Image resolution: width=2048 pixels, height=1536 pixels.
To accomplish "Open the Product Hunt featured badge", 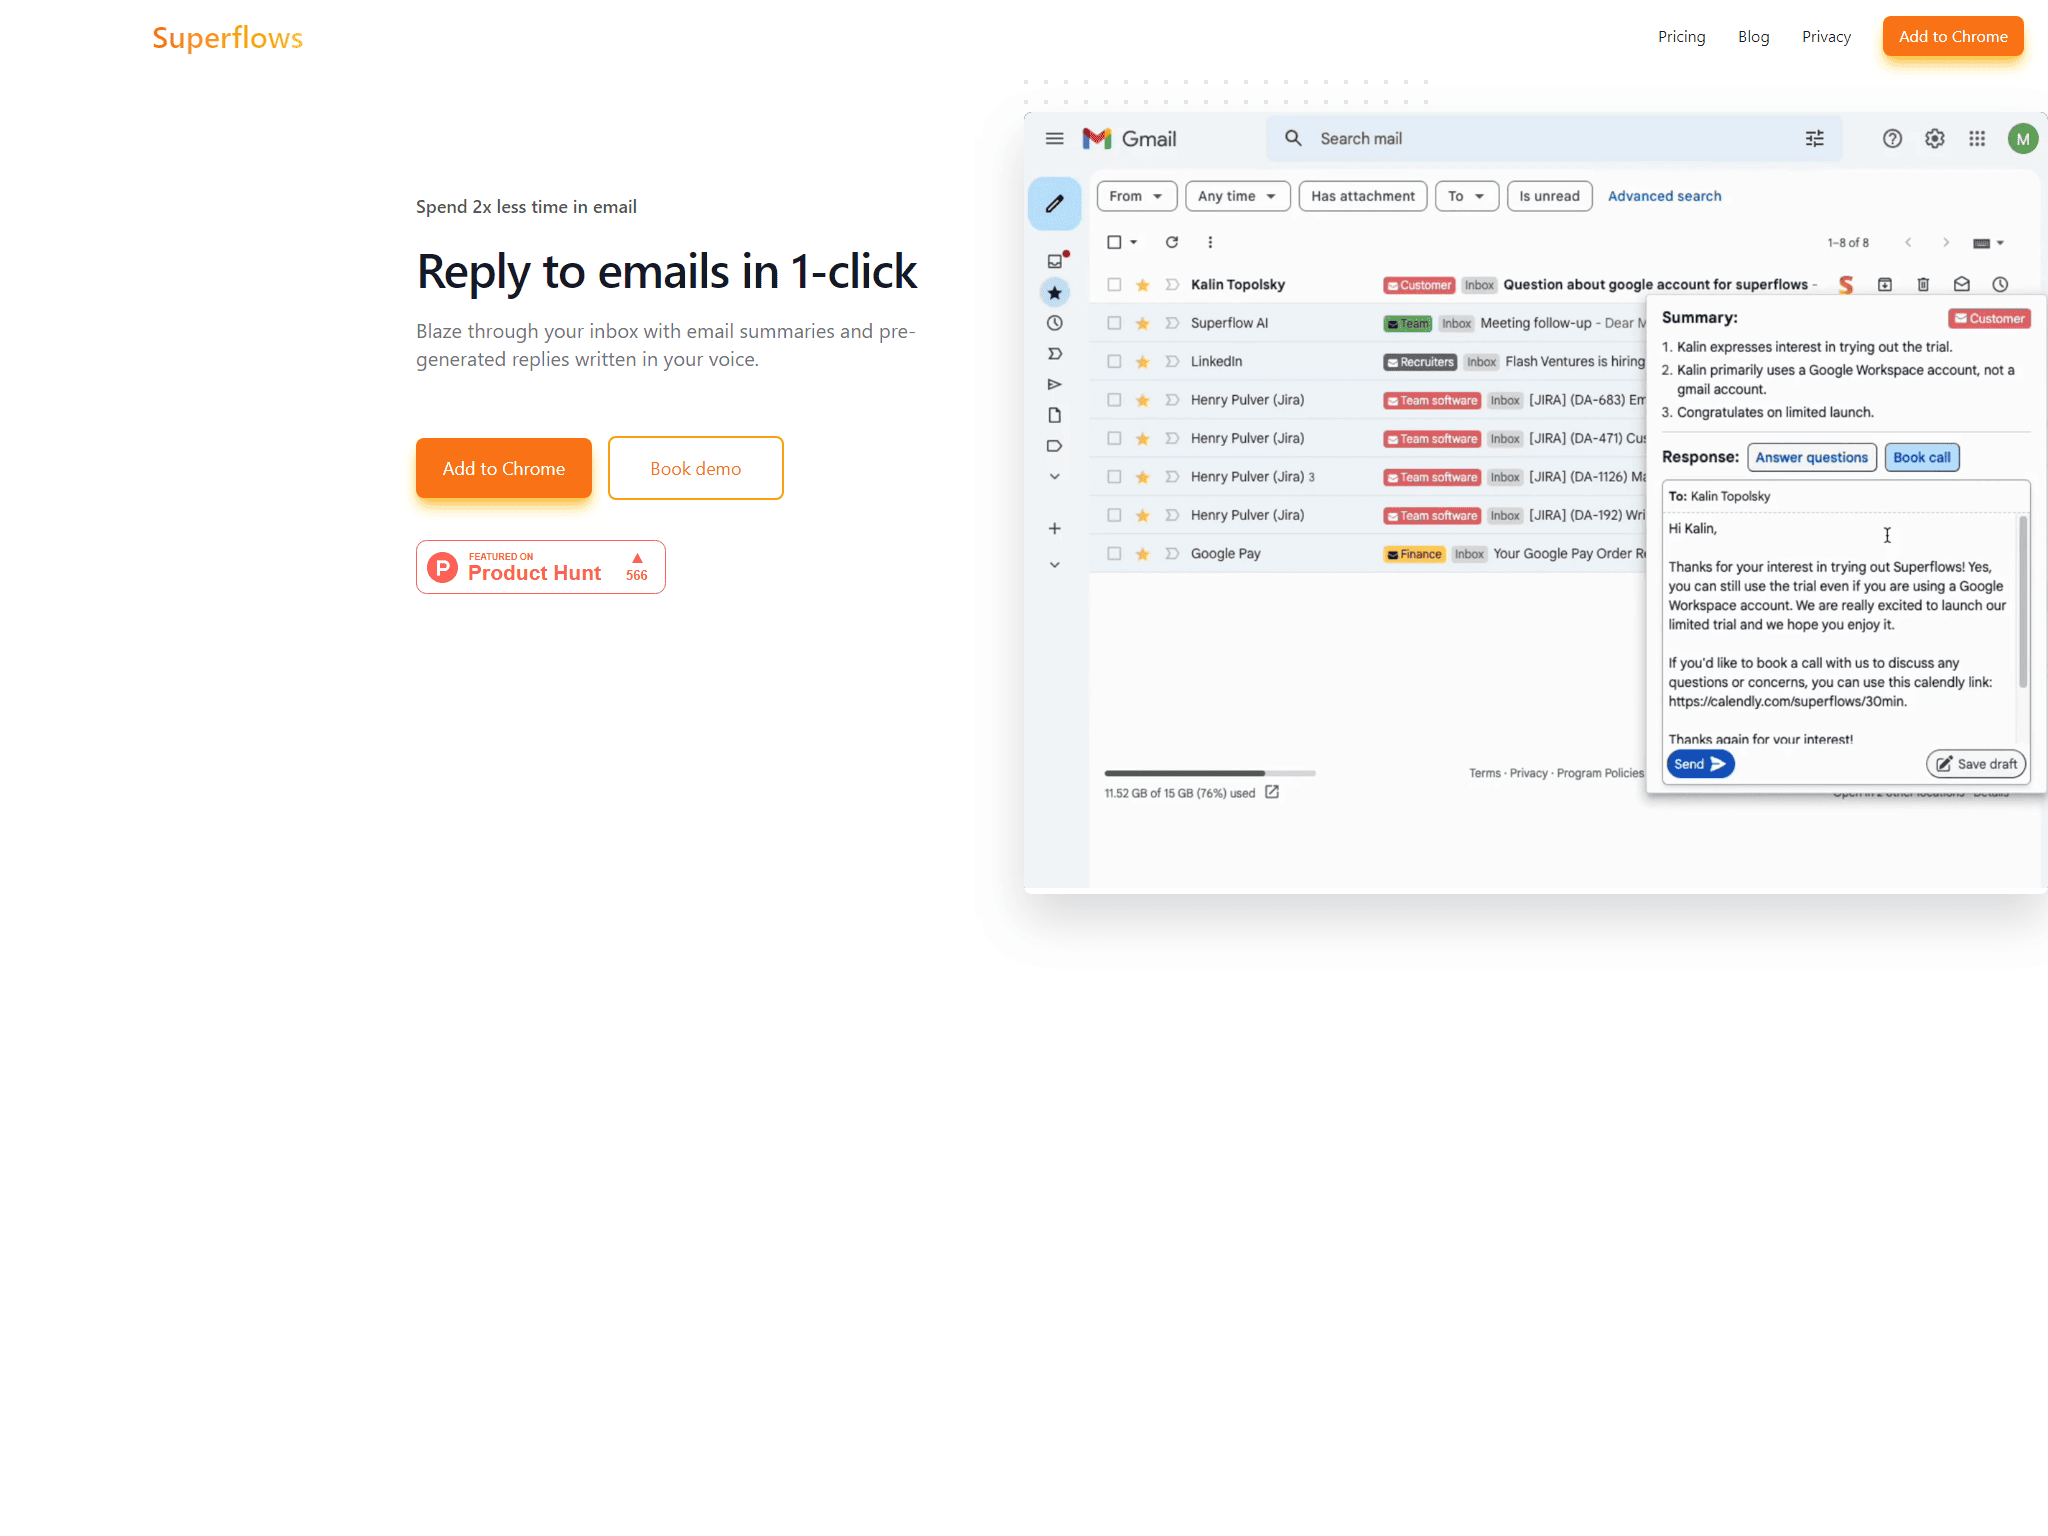I will coord(541,567).
